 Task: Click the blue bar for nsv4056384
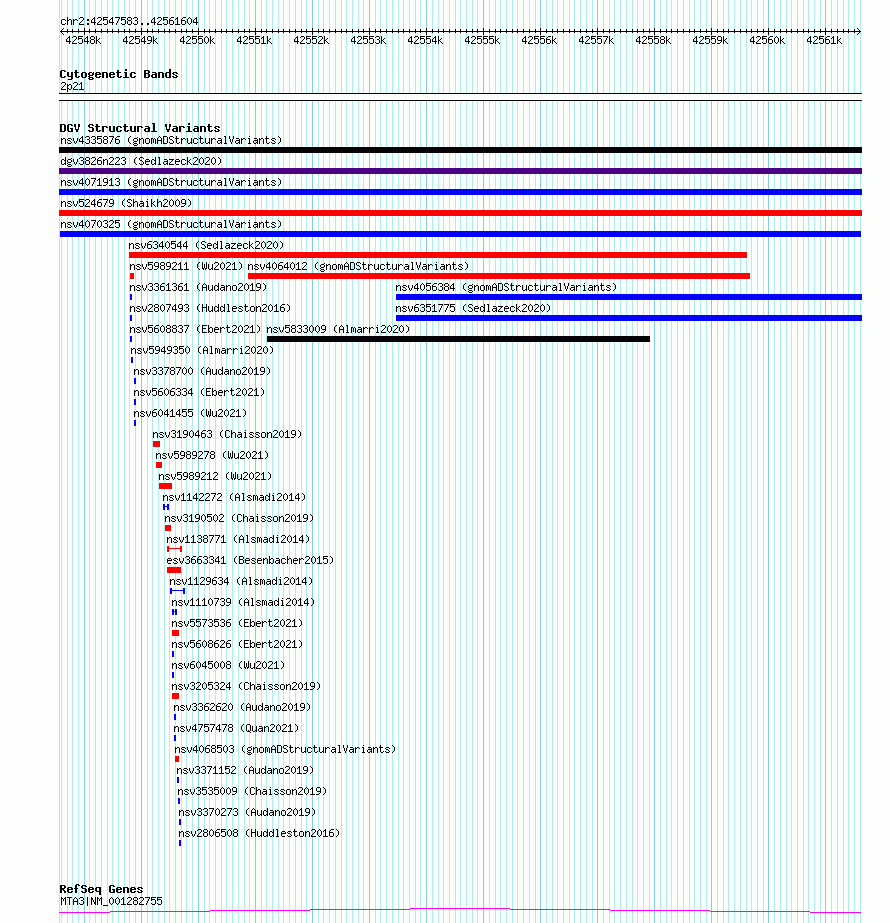[629, 297]
